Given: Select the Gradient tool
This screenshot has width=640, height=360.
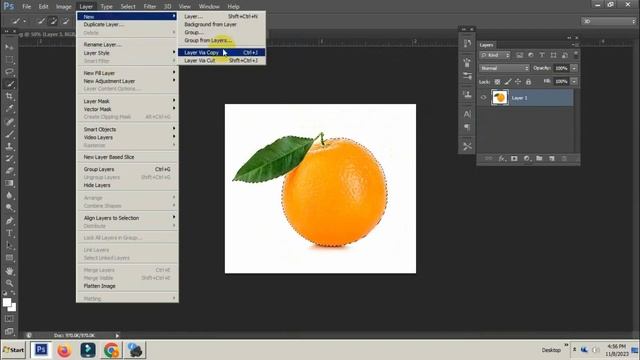Looking at the screenshot, I should [9, 183].
